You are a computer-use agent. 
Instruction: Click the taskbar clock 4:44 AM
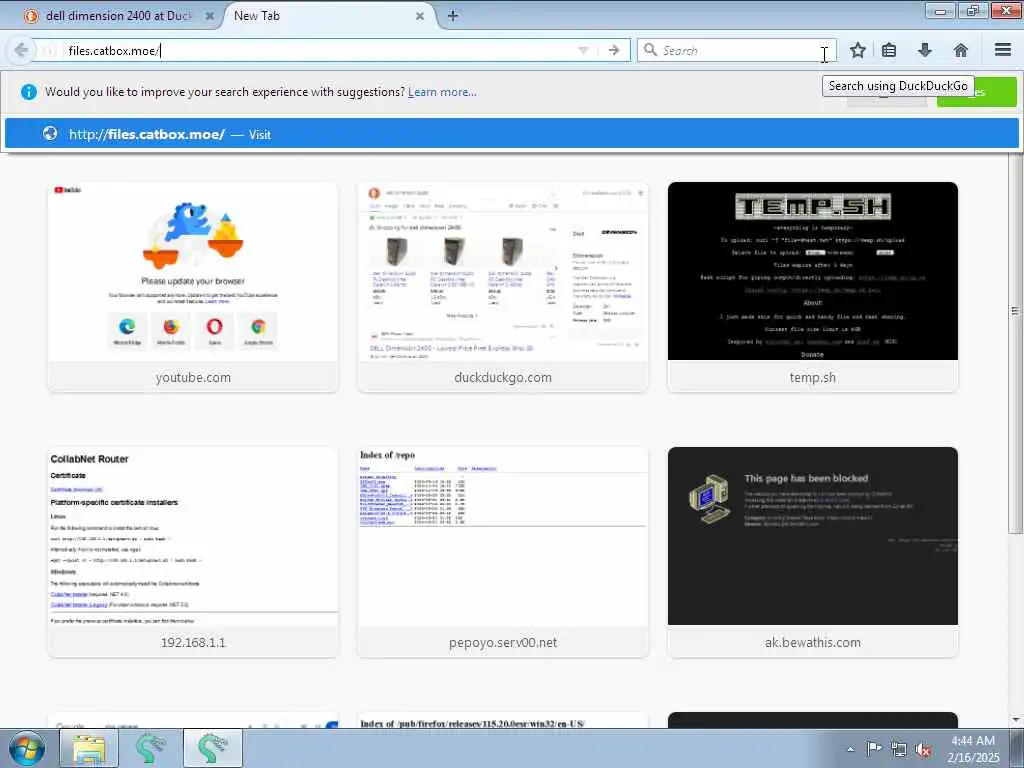click(x=973, y=741)
